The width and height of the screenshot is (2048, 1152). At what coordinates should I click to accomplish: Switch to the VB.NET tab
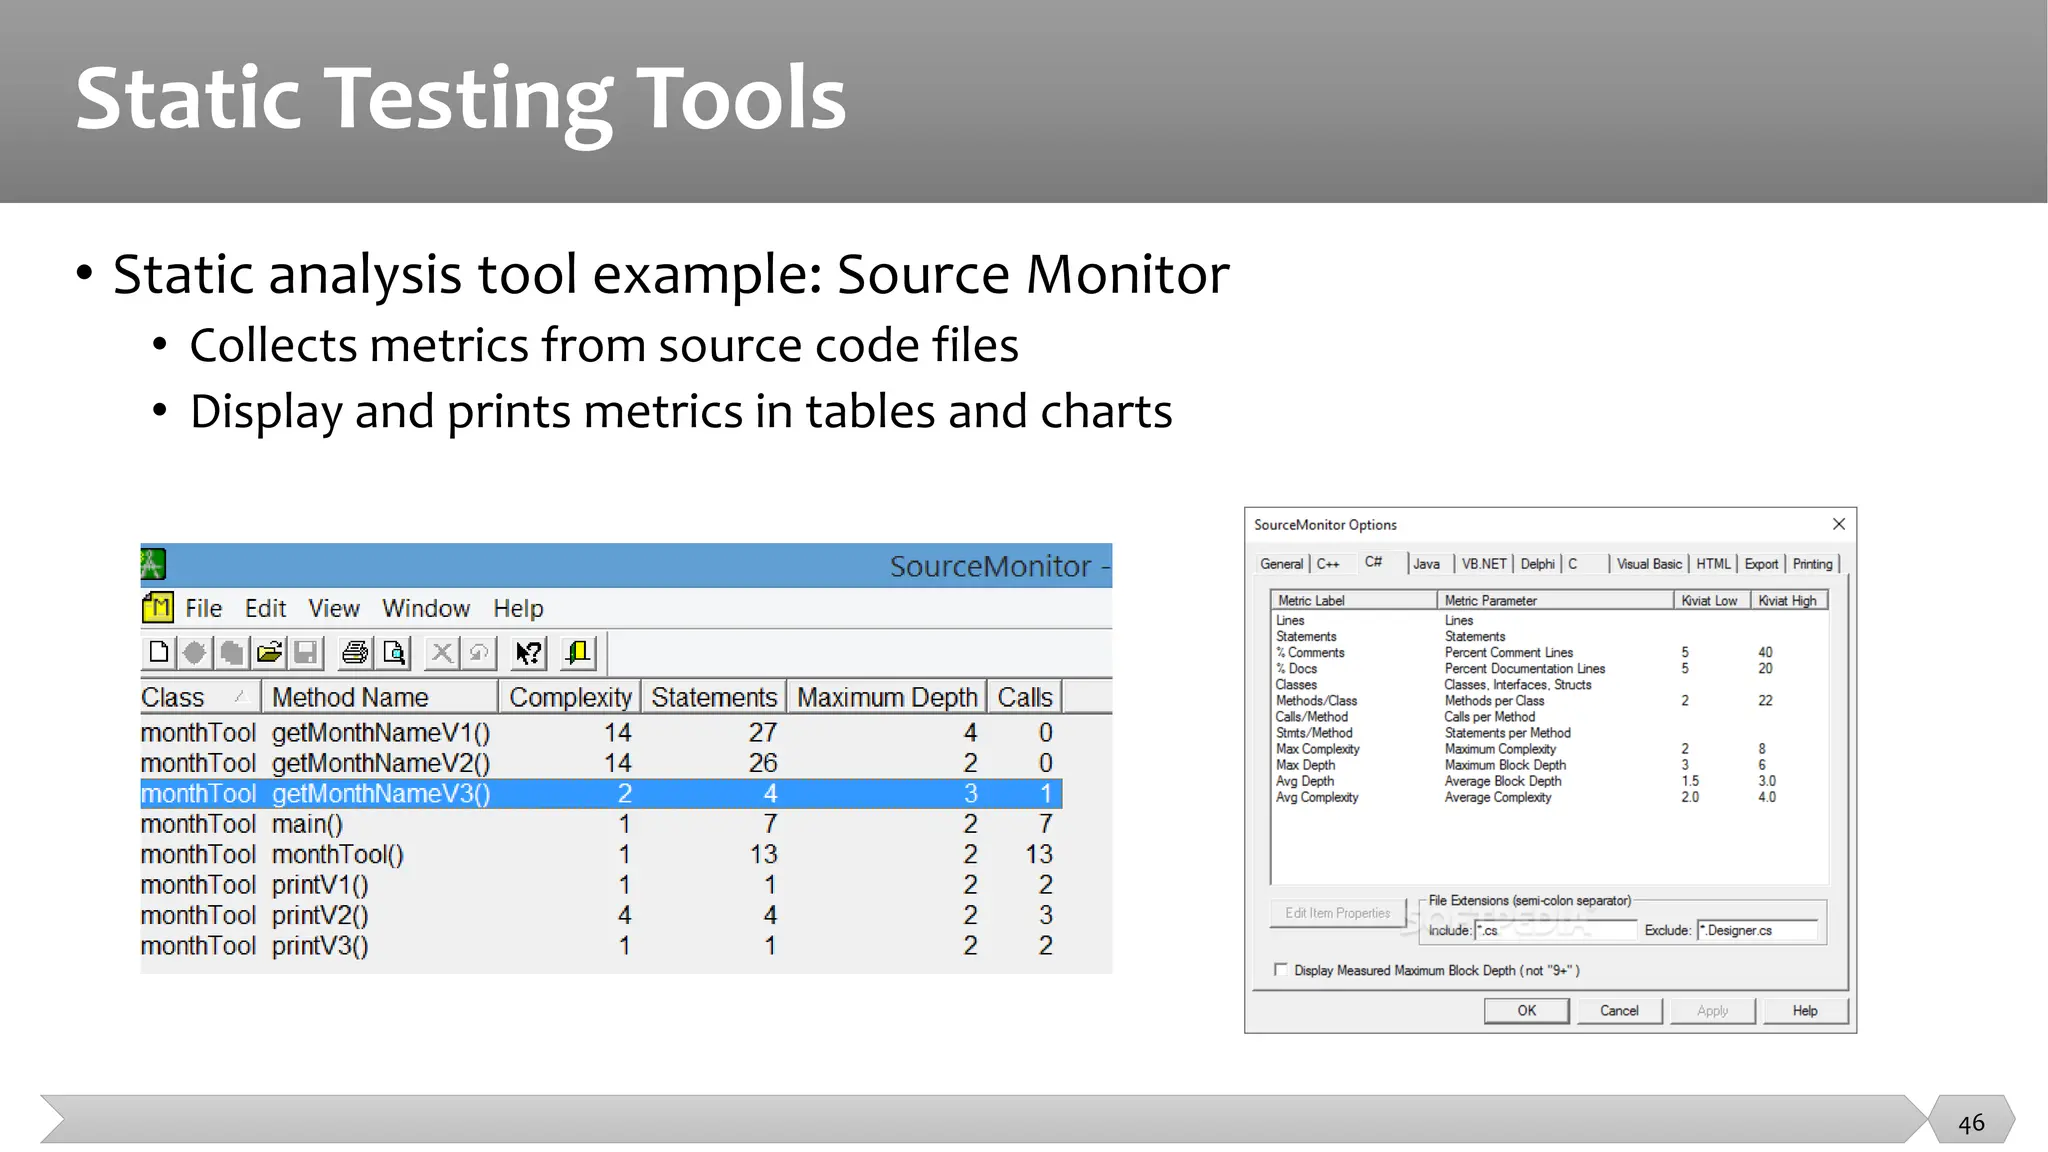click(x=1484, y=564)
